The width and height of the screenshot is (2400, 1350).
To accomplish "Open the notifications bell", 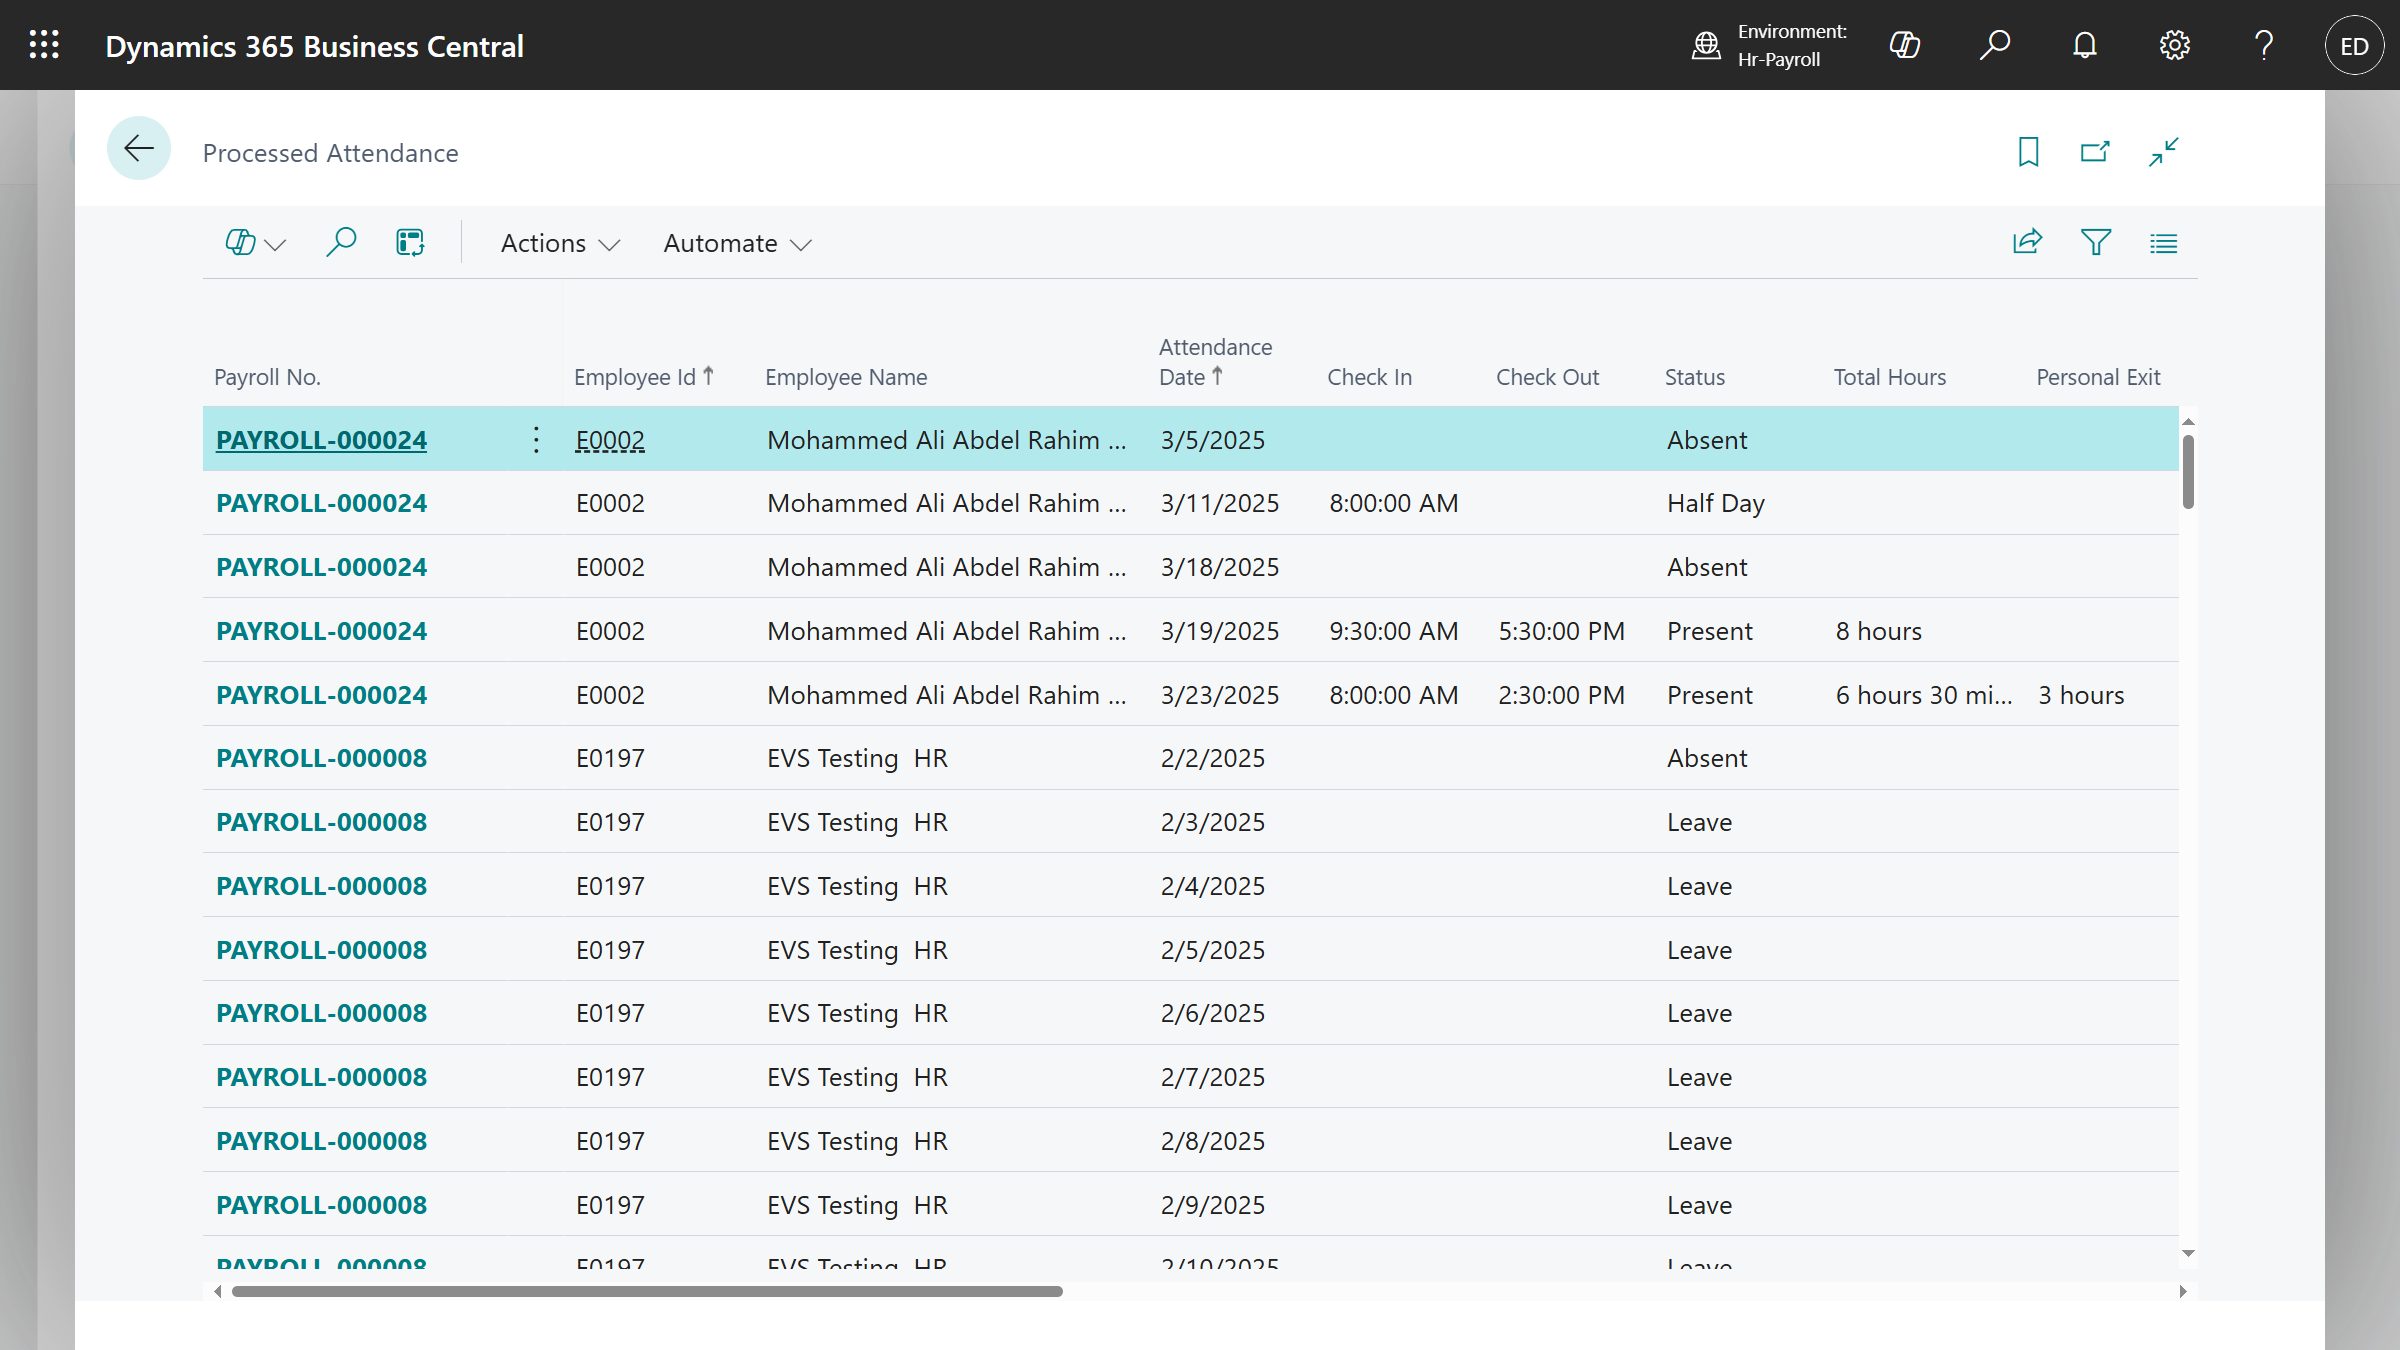I will point(2084,45).
